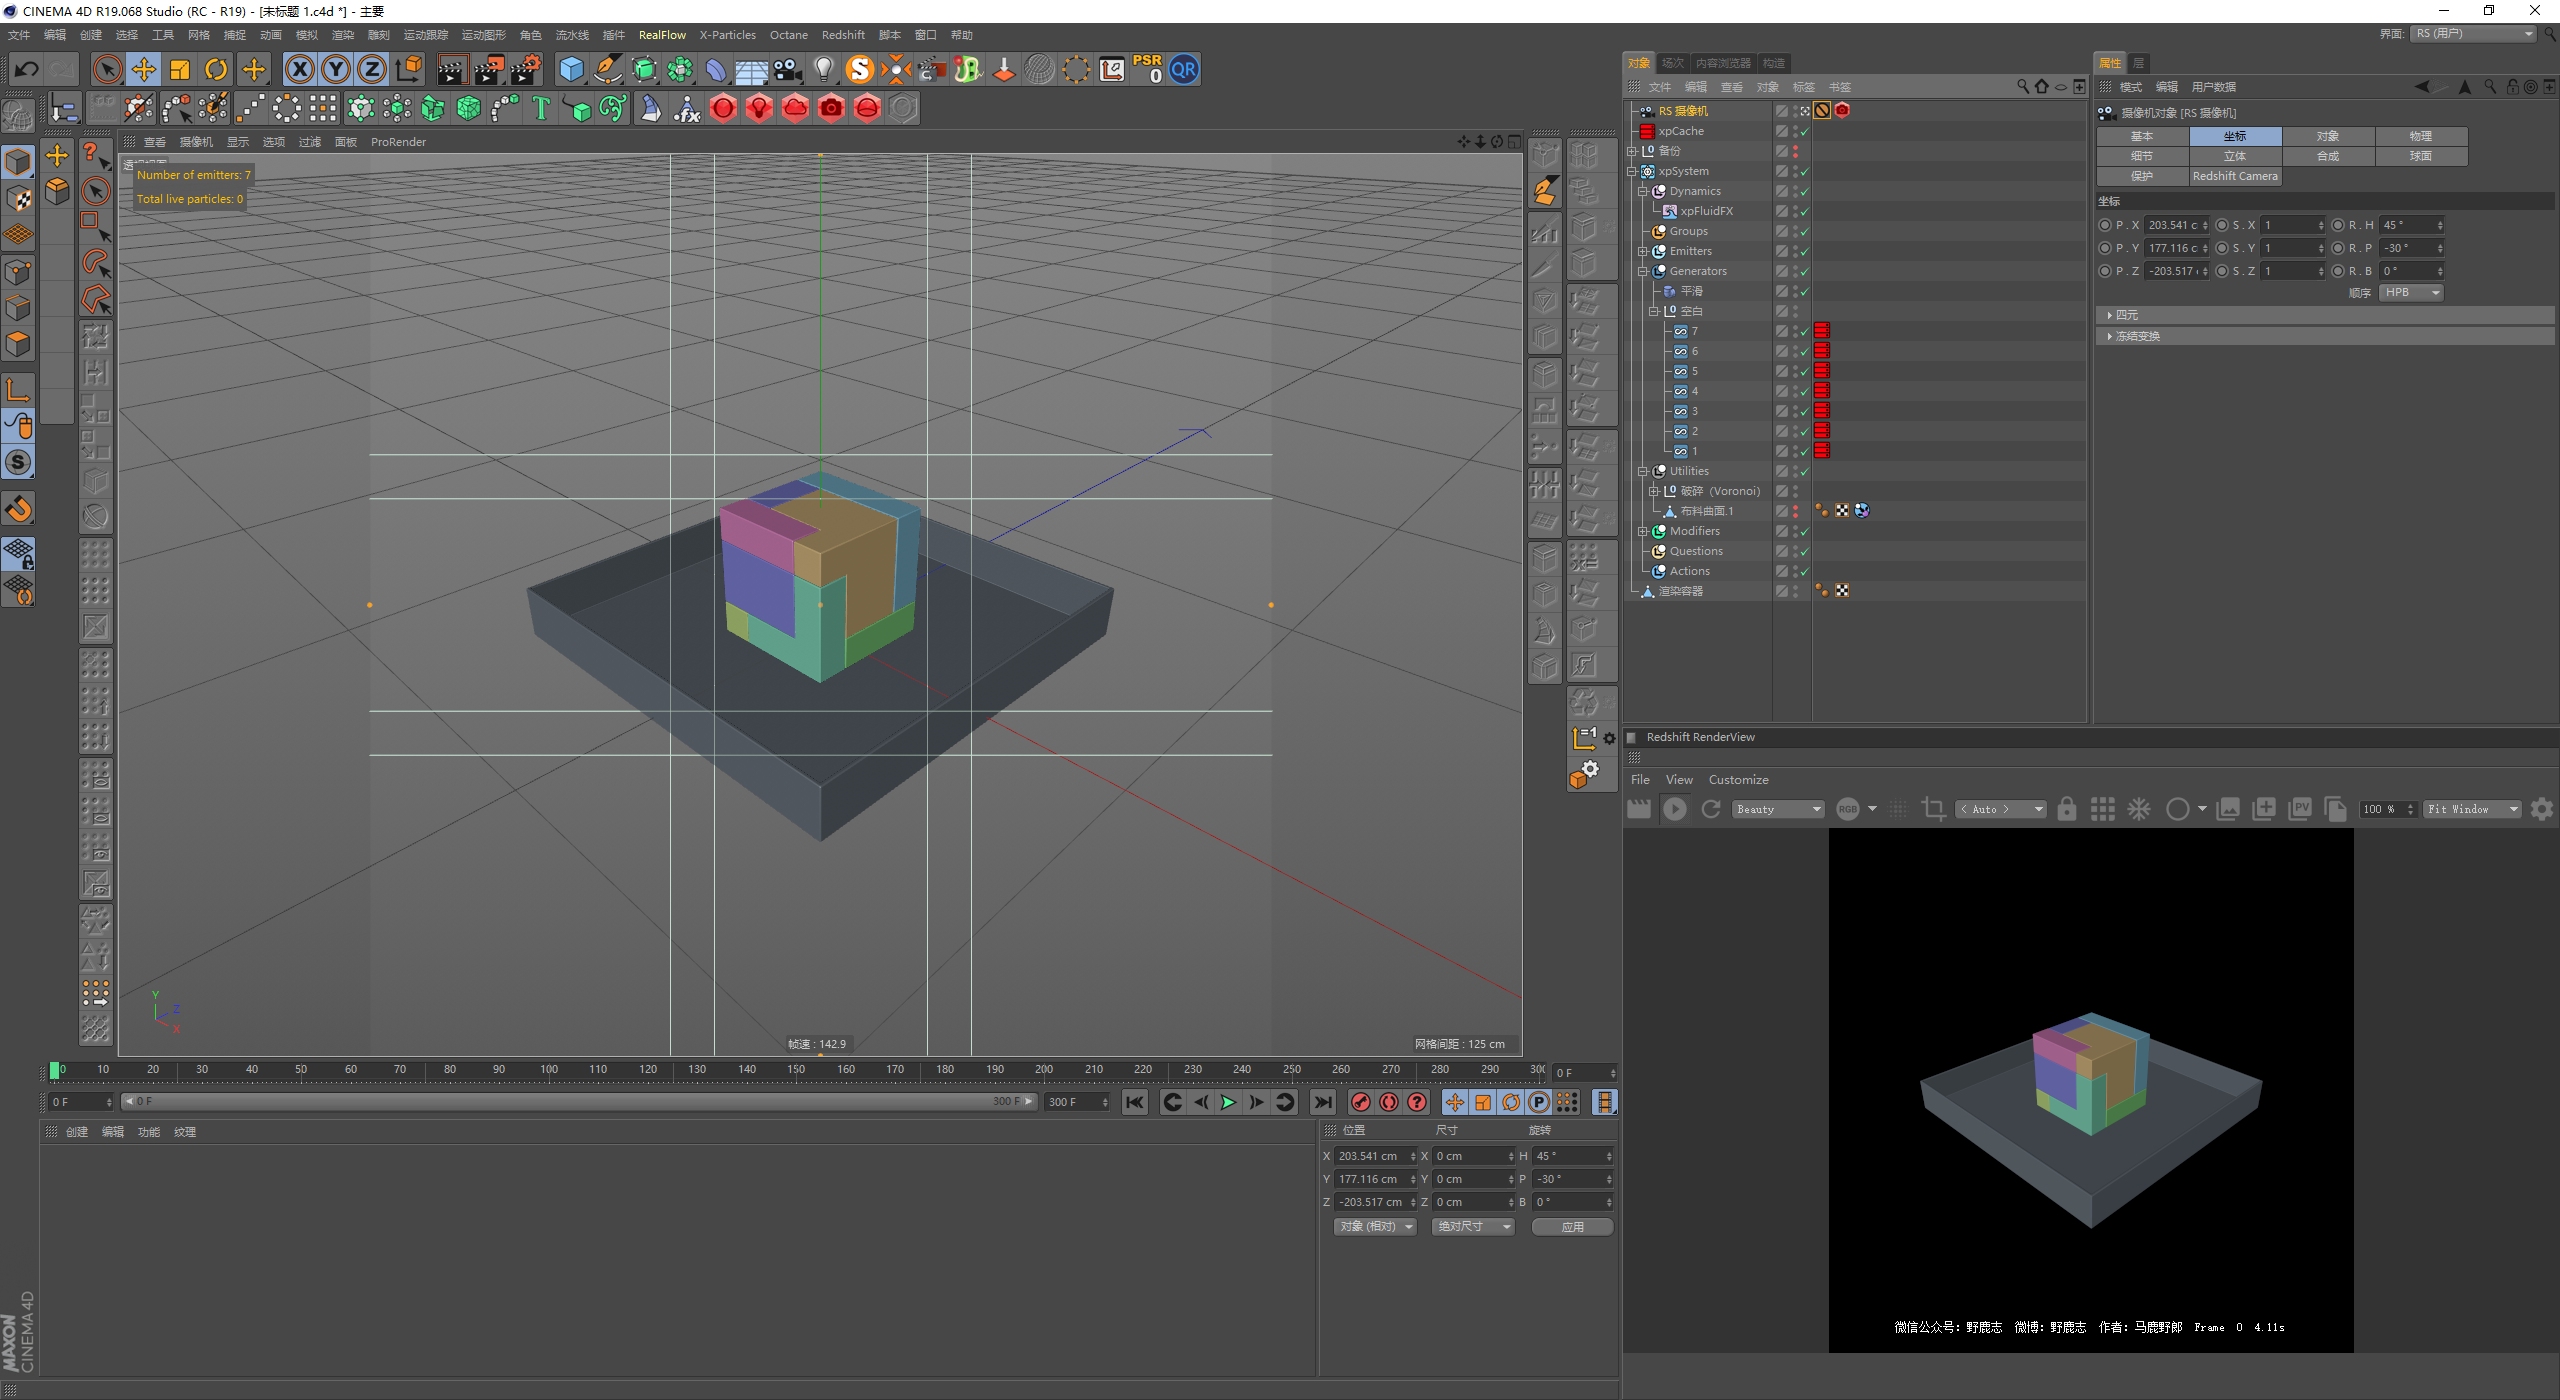Click the red Redshift camera icon
2560x1400 pixels.
tap(831, 108)
